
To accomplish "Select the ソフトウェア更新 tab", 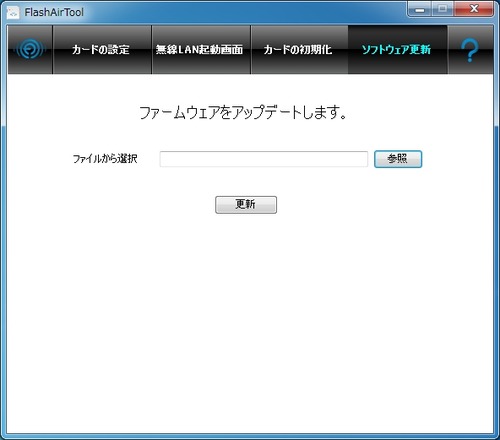I will tap(397, 50).
